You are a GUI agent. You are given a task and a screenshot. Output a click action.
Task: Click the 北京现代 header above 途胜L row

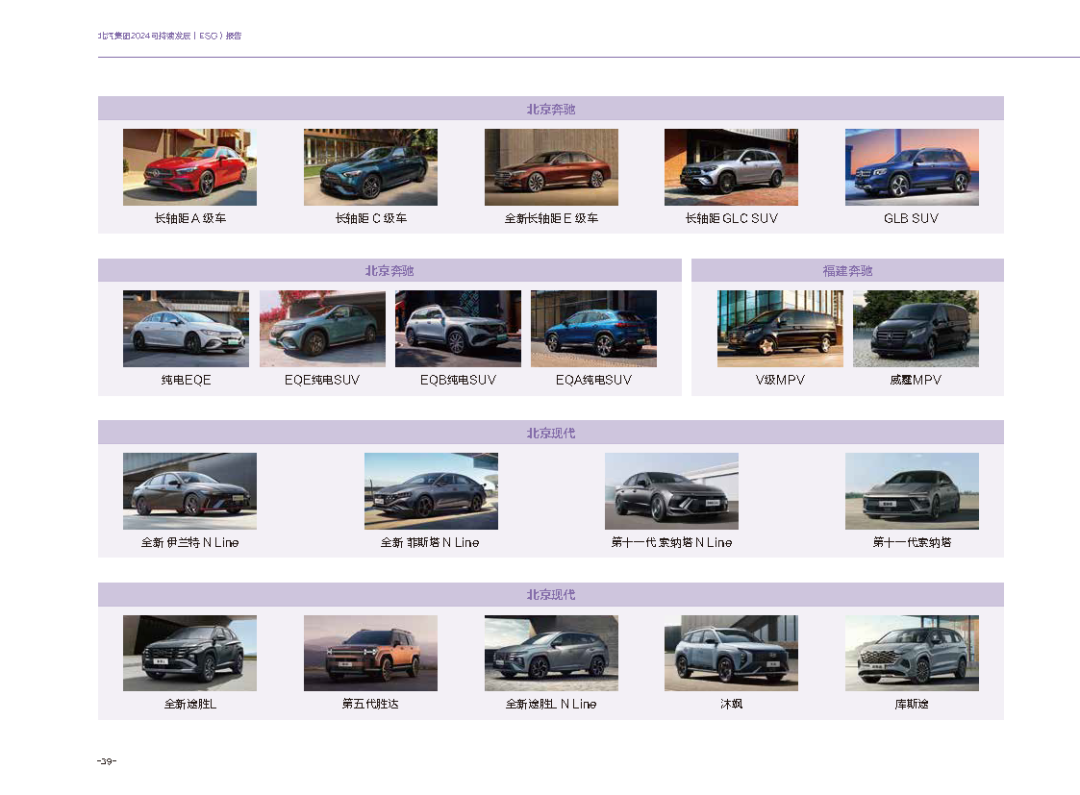coord(550,595)
